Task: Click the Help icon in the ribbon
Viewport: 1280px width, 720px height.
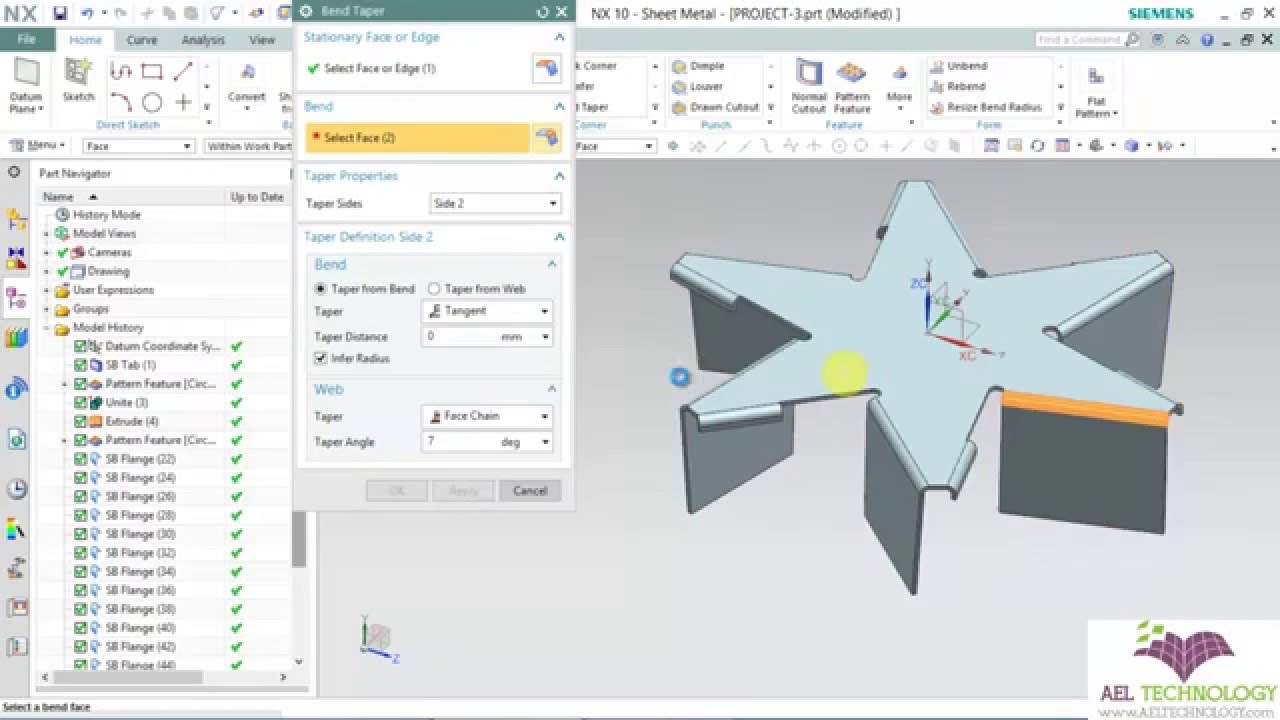Action: pyautogui.click(x=1207, y=40)
